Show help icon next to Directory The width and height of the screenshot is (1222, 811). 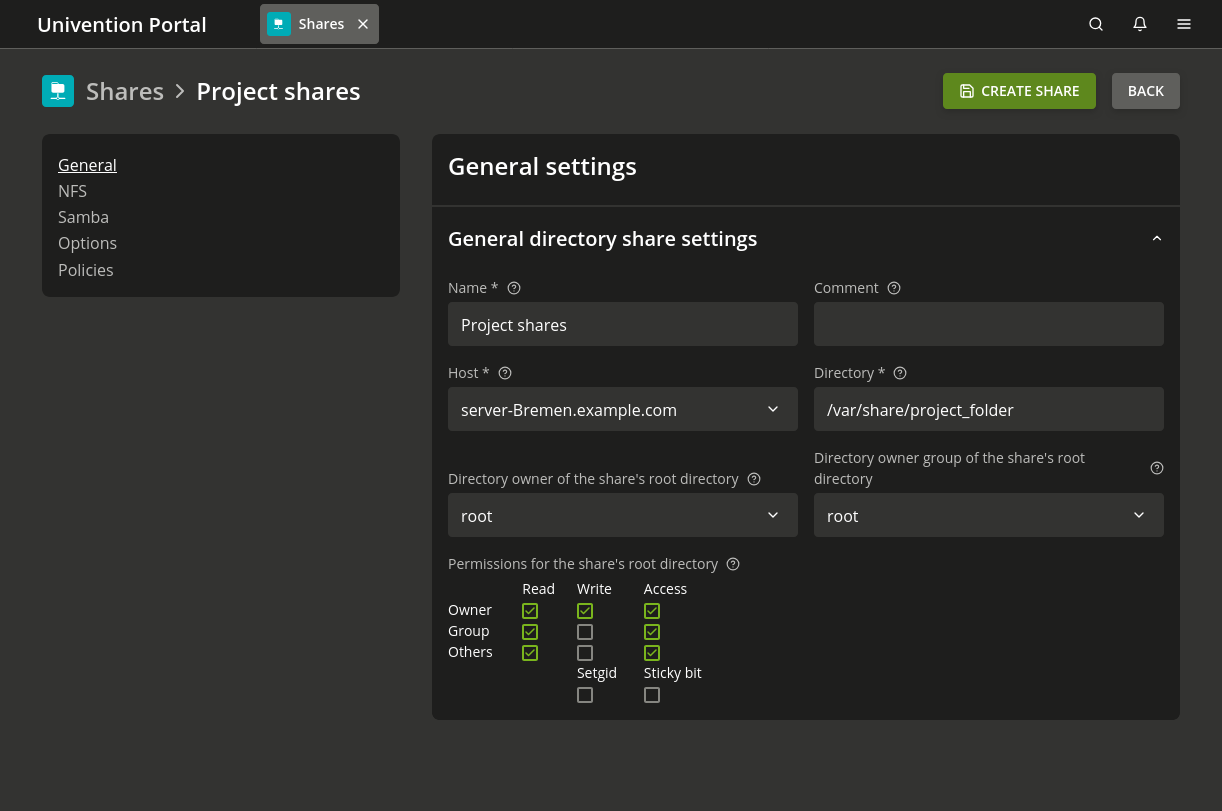[900, 373]
